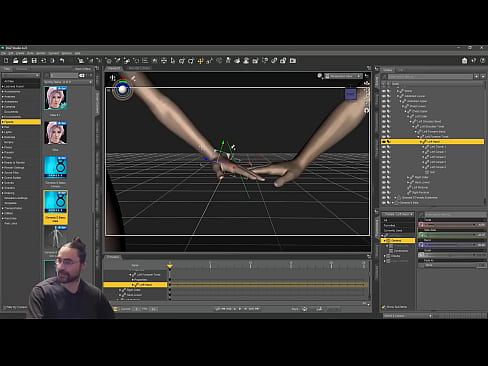
Task: Click the New scene toolbar icon
Action: click(x=6, y=61)
